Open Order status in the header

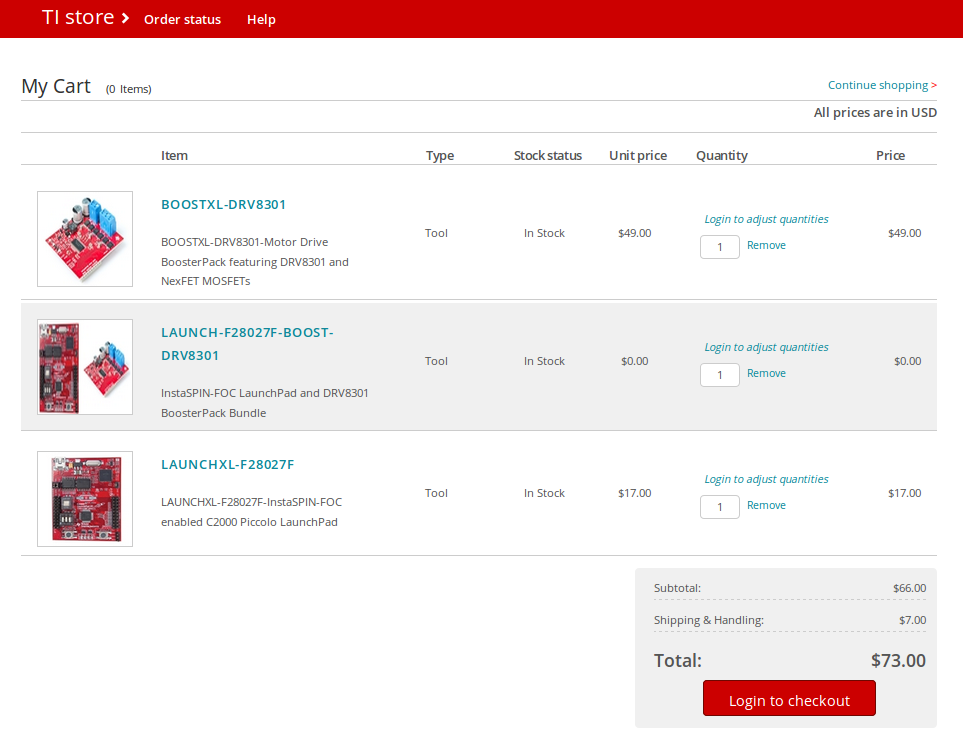click(182, 20)
